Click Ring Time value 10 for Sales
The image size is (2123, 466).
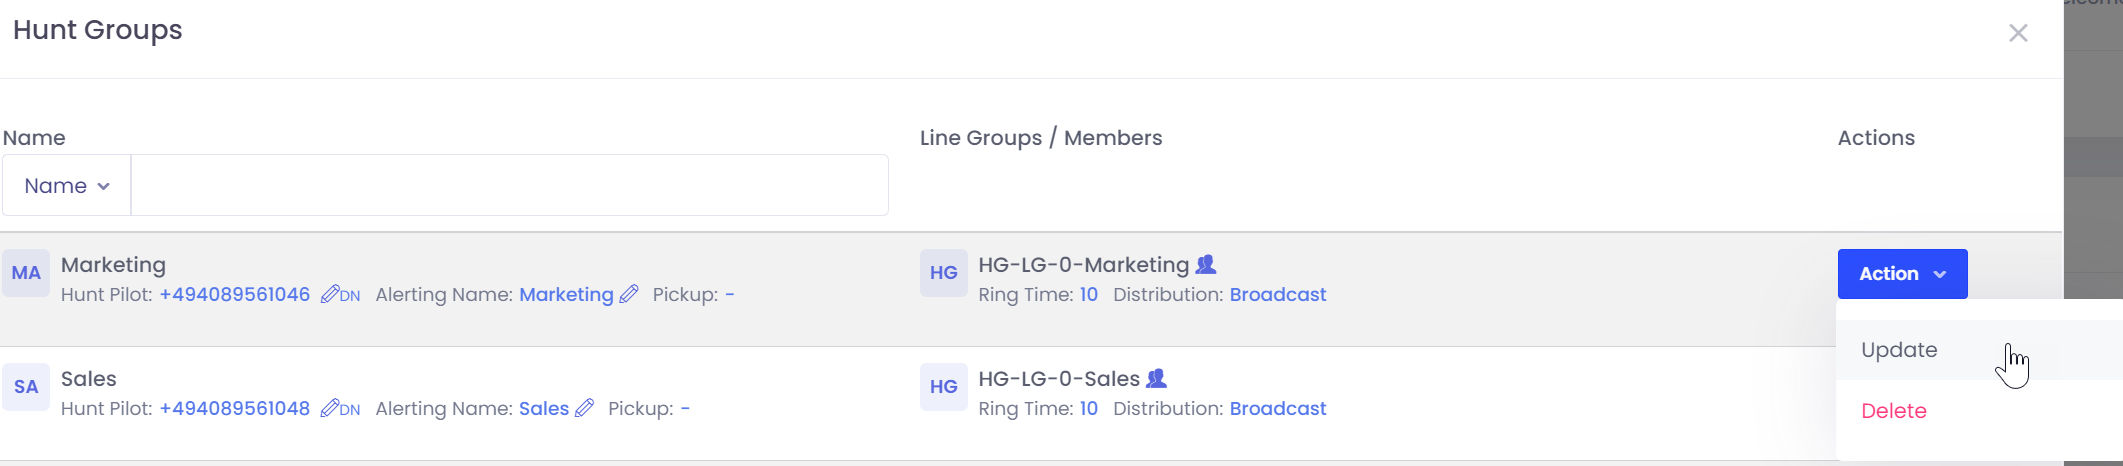click(1088, 409)
